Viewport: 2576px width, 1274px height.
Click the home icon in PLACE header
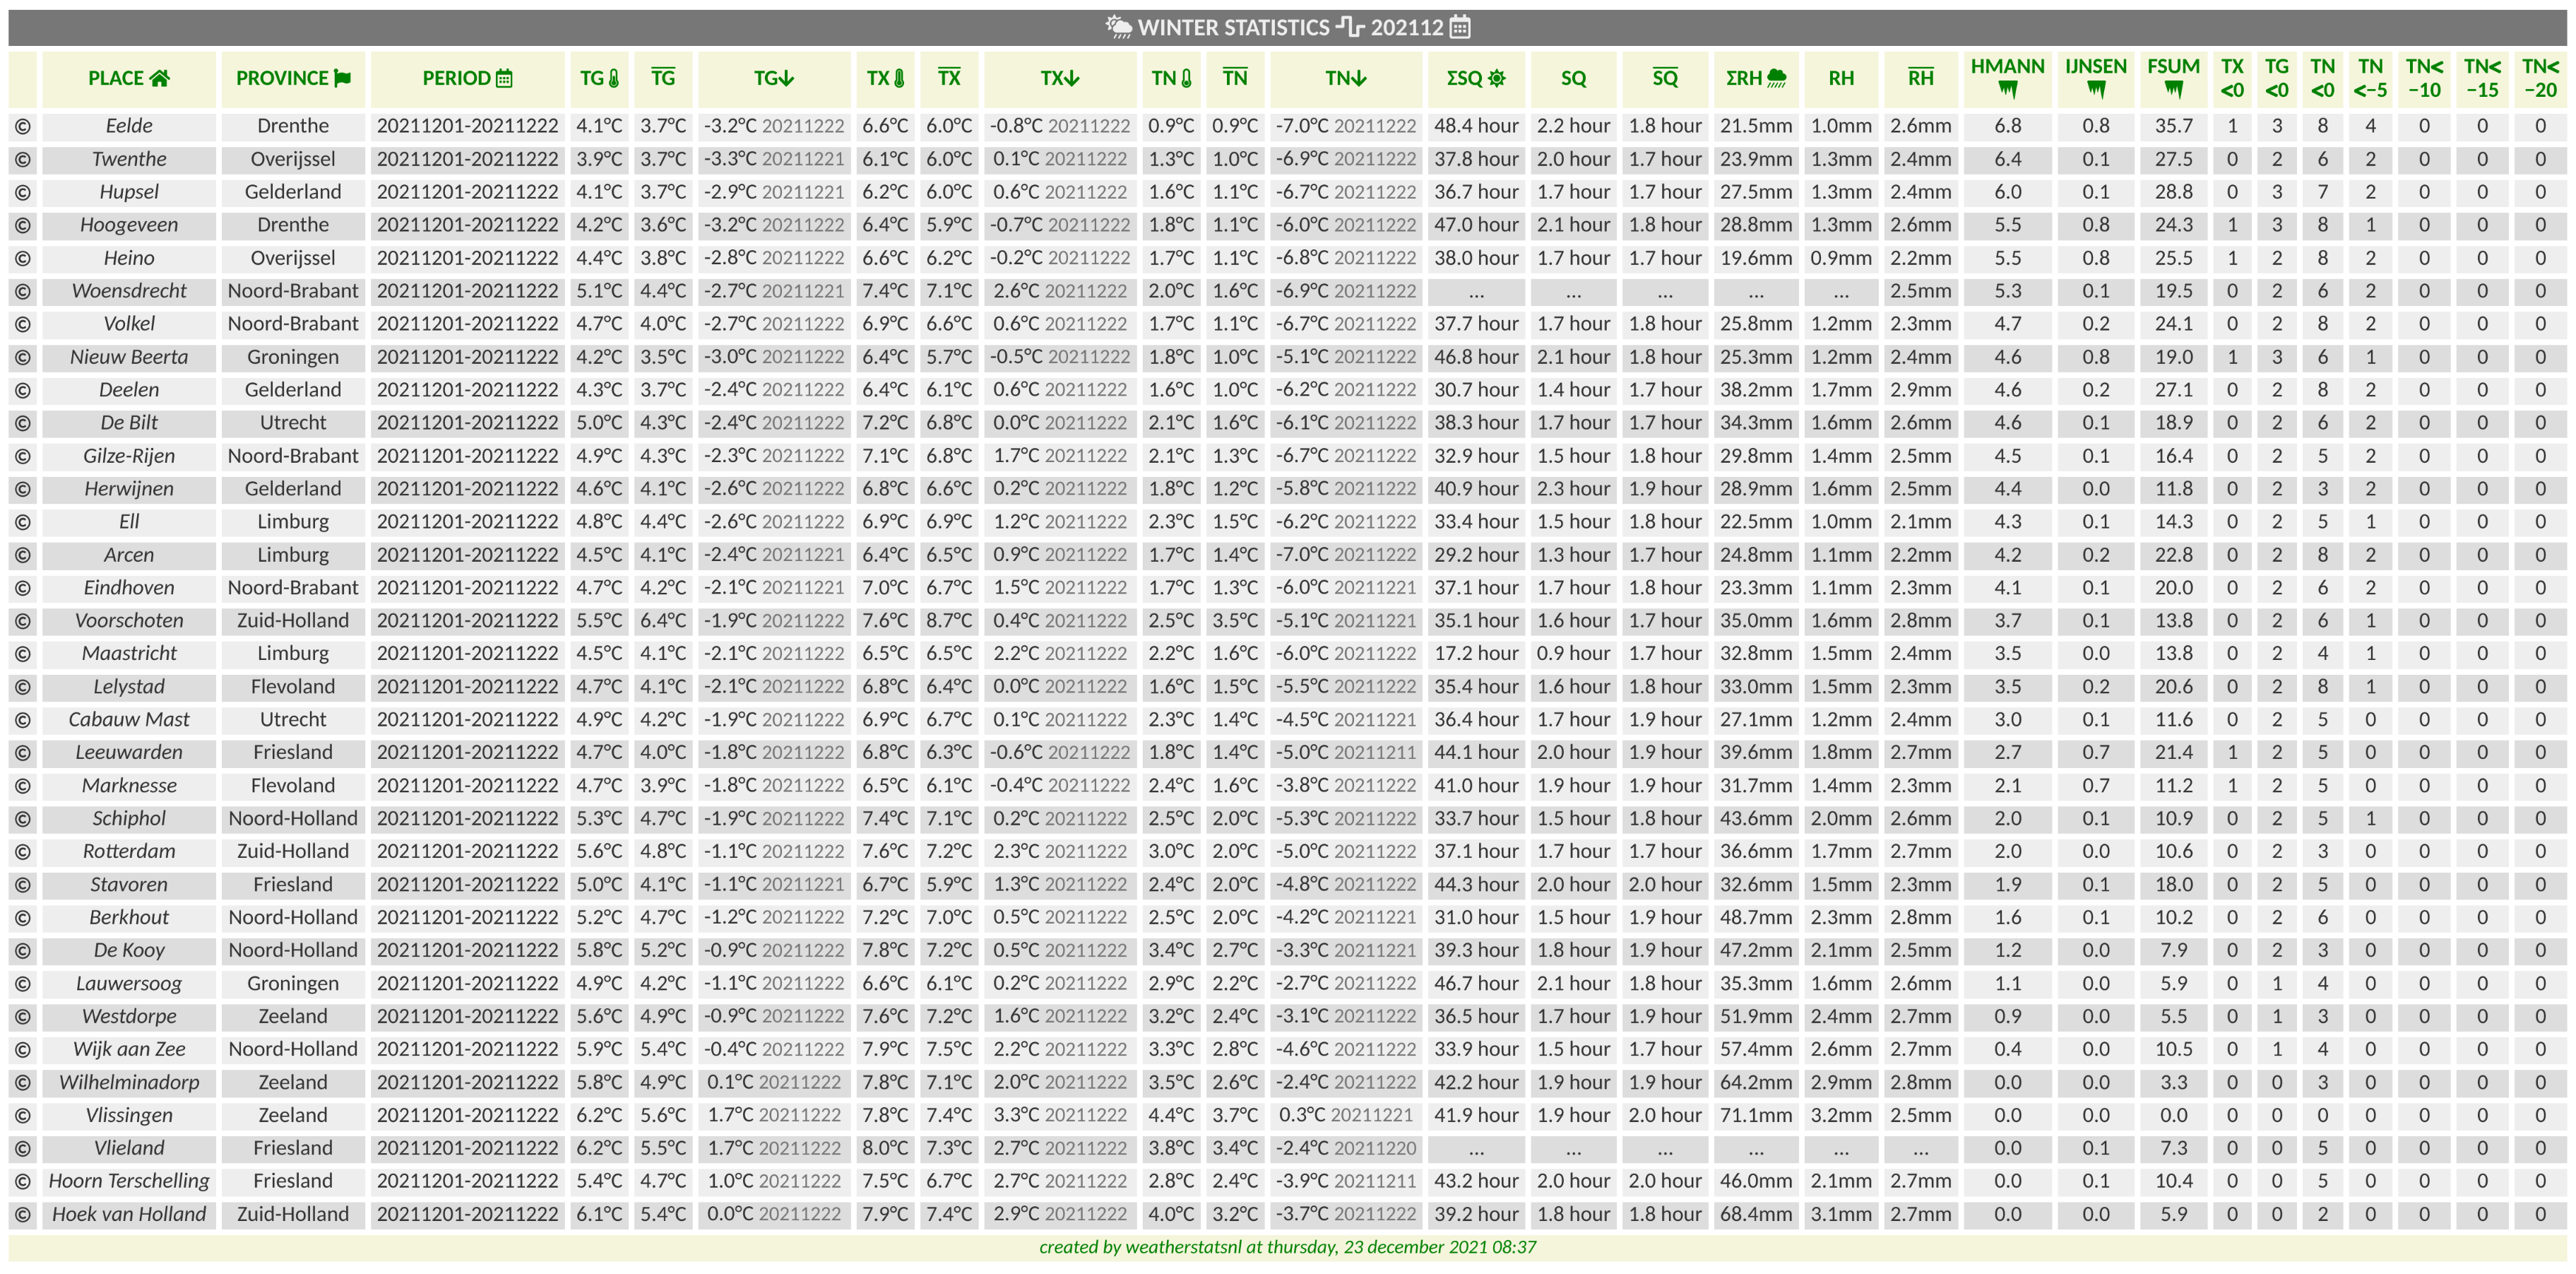tap(160, 78)
